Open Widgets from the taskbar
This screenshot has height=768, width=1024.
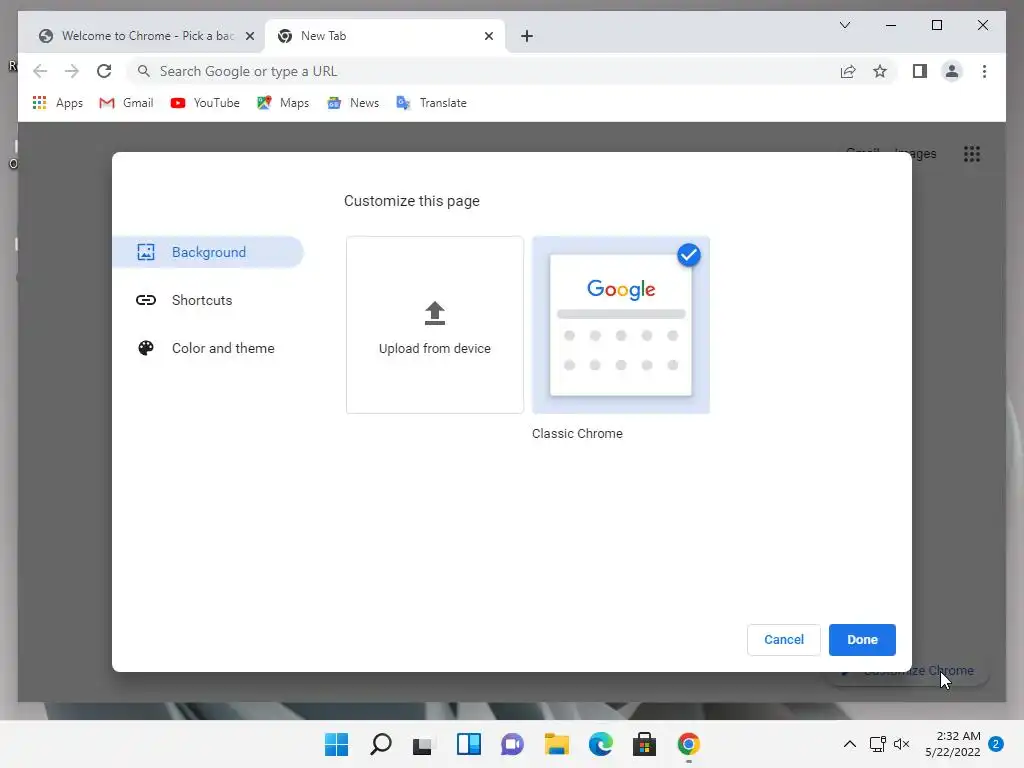tap(469, 744)
